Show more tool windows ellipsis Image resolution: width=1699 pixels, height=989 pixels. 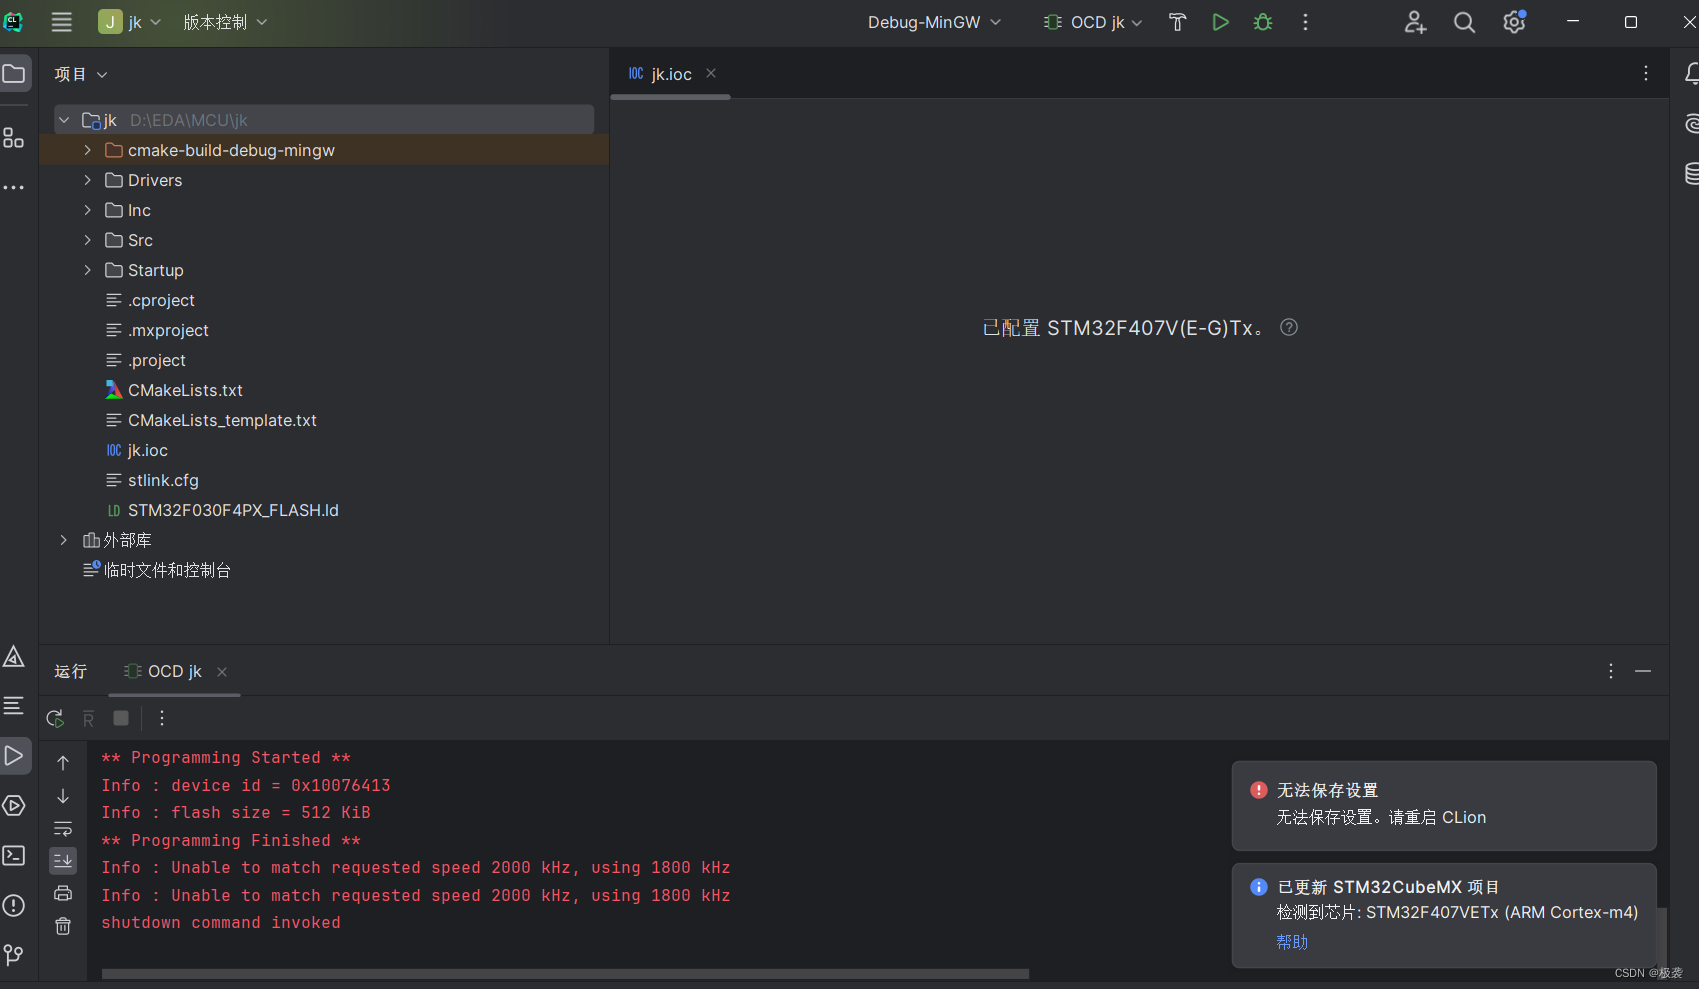tap(14, 187)
